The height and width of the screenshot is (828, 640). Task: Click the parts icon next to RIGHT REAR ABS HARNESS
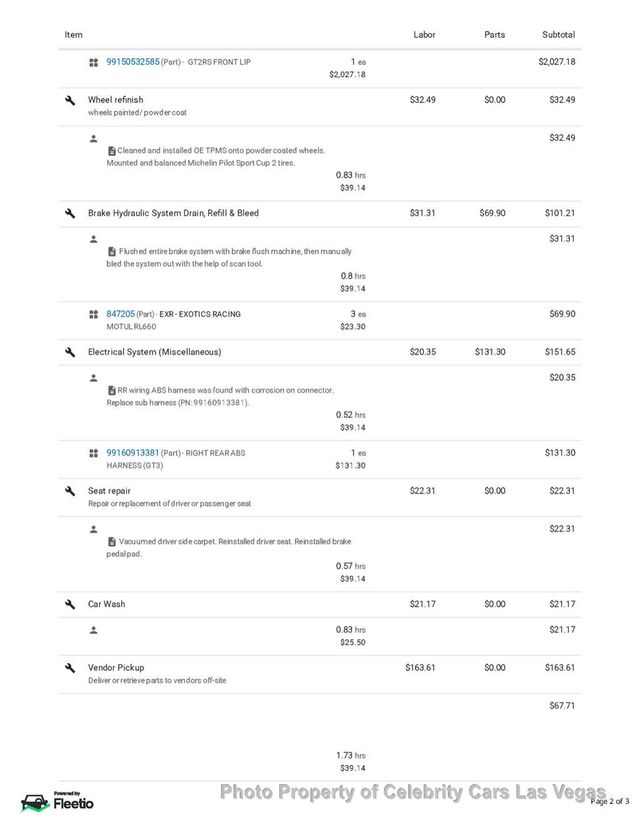93,453
